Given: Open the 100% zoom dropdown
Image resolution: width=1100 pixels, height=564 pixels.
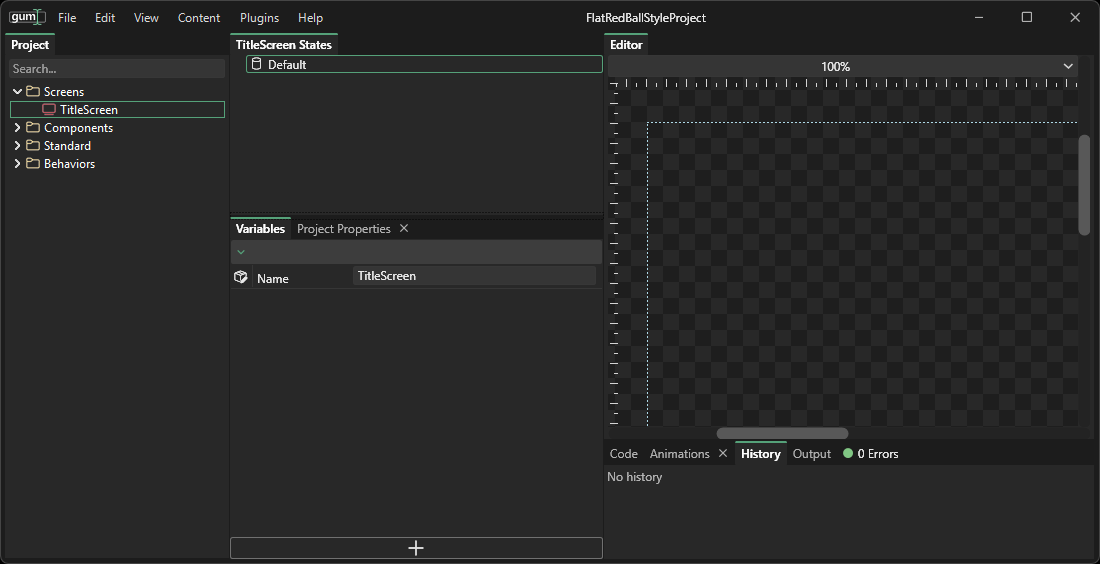Looking at the screenshot, I should click(x=1068, y=67).
